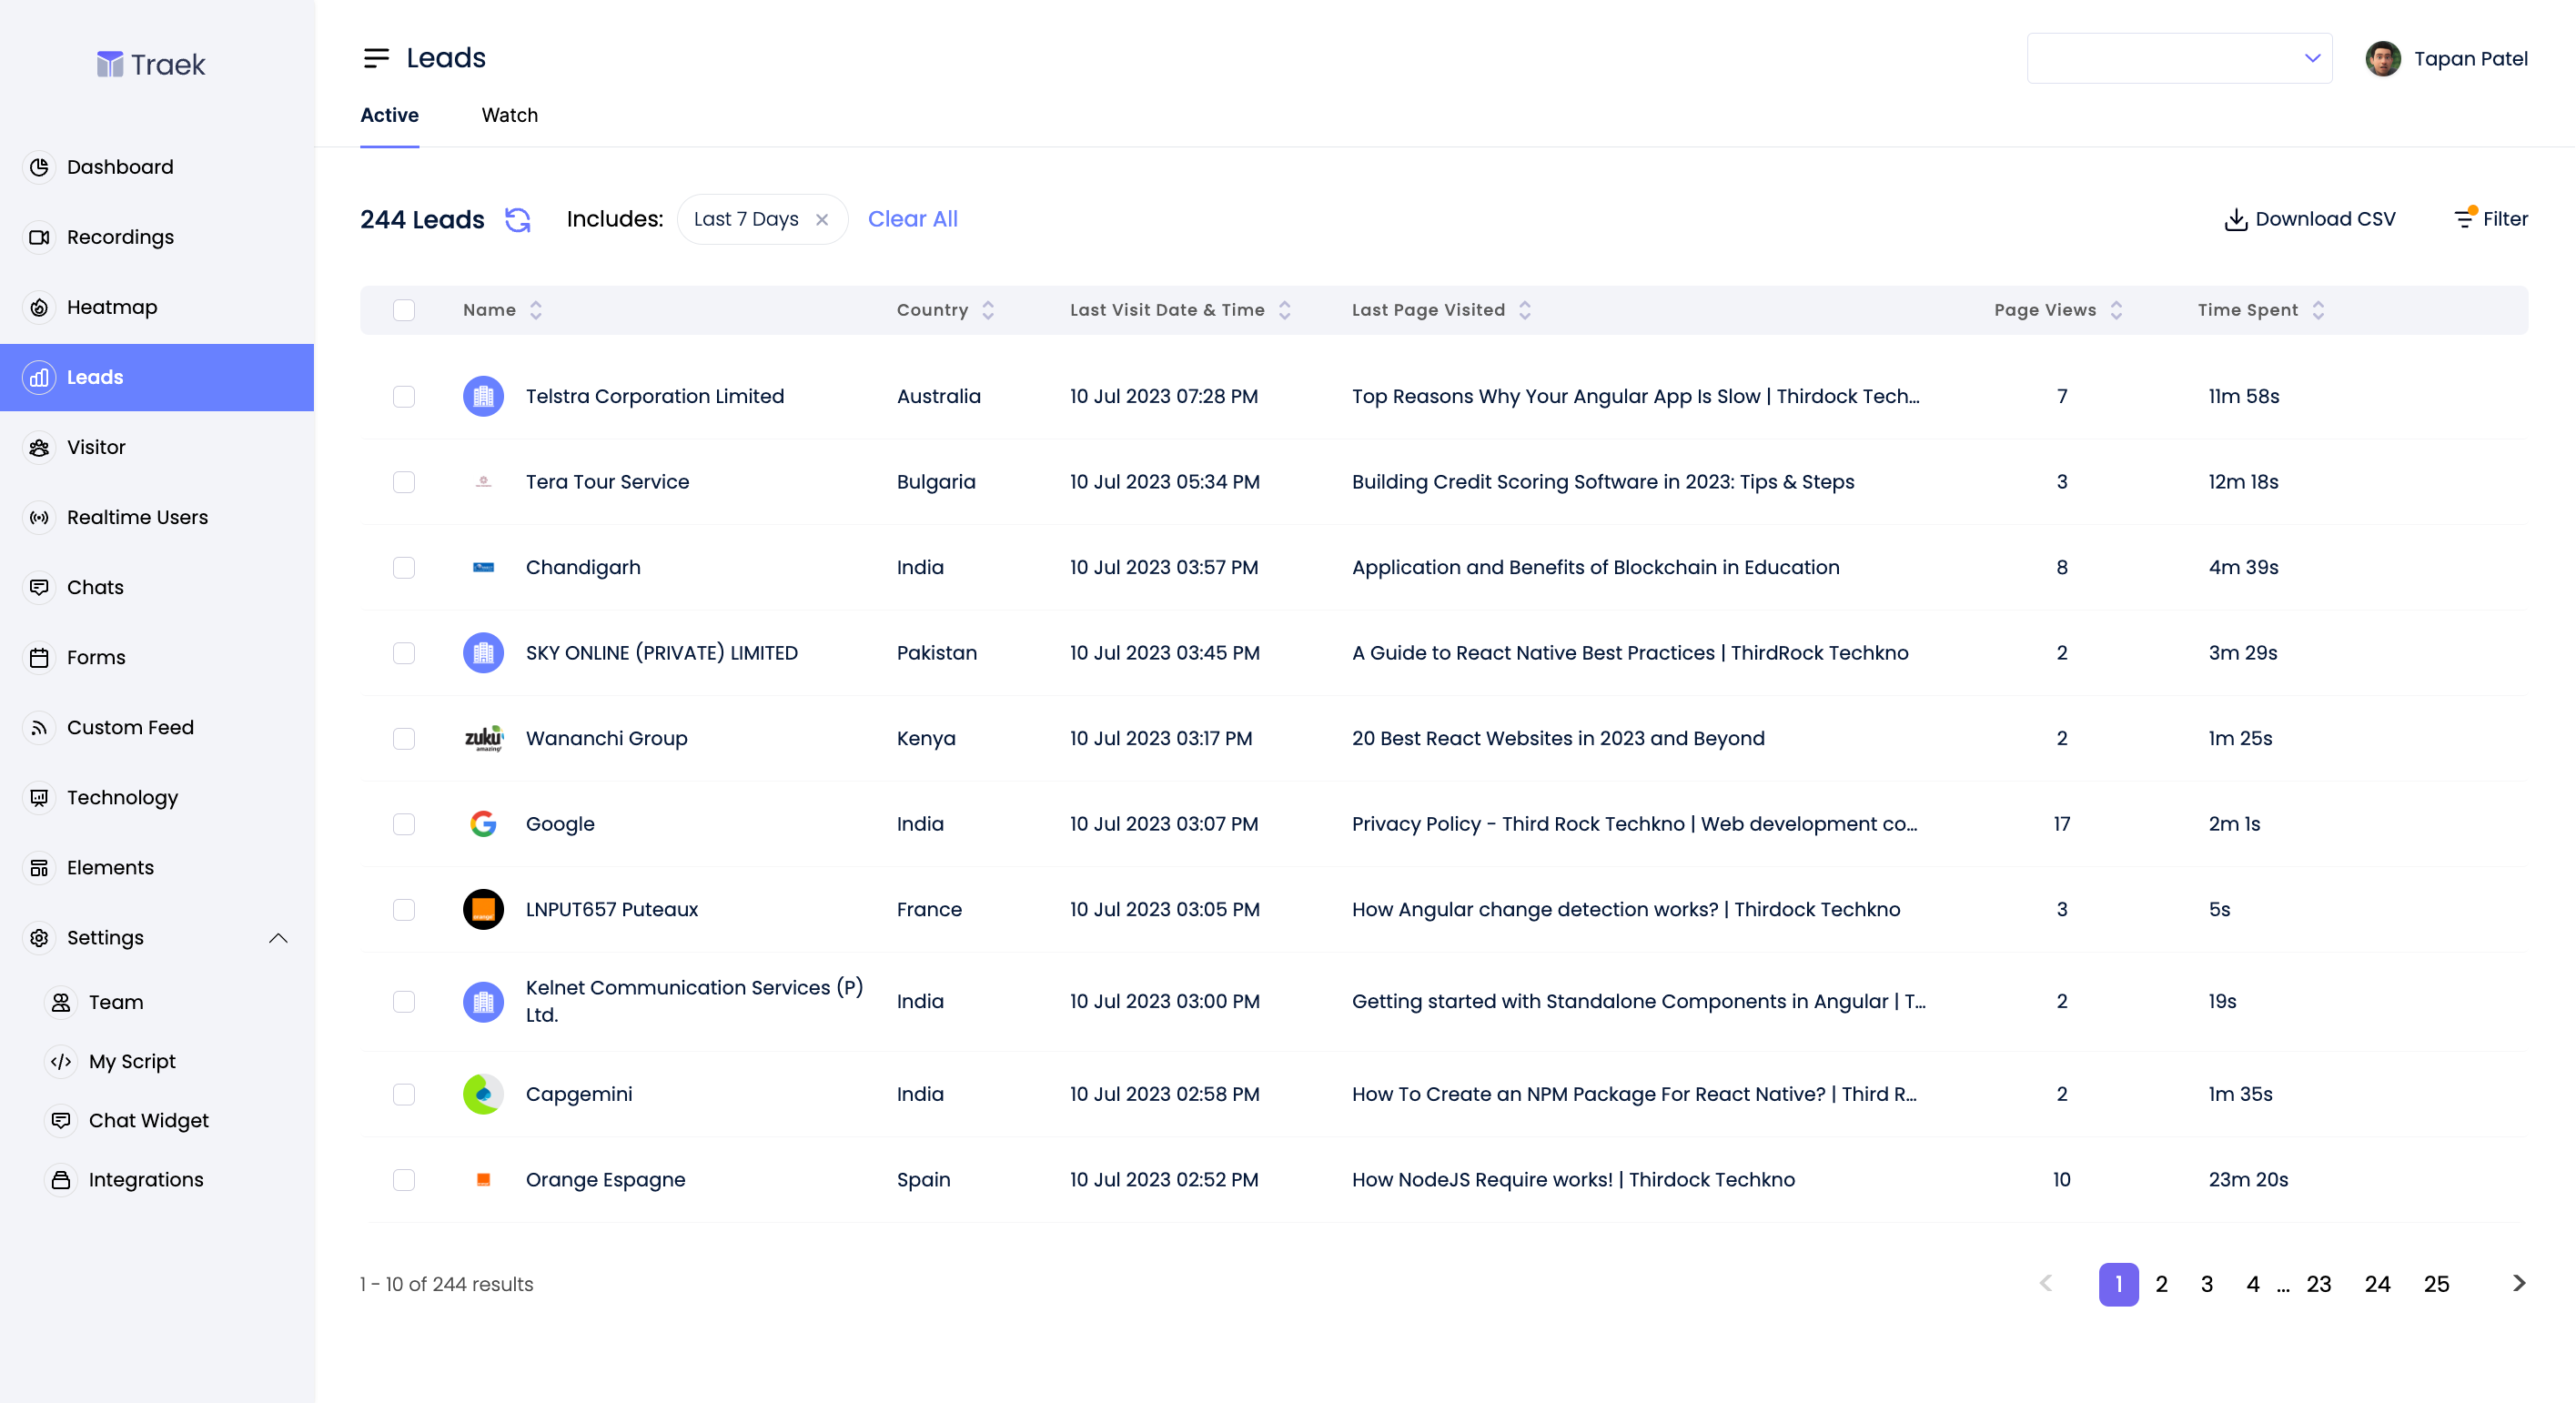The image size is (2576, 1403).
Task: Click the hamburger icon beside Leads title
Action: tap(376, 57)
